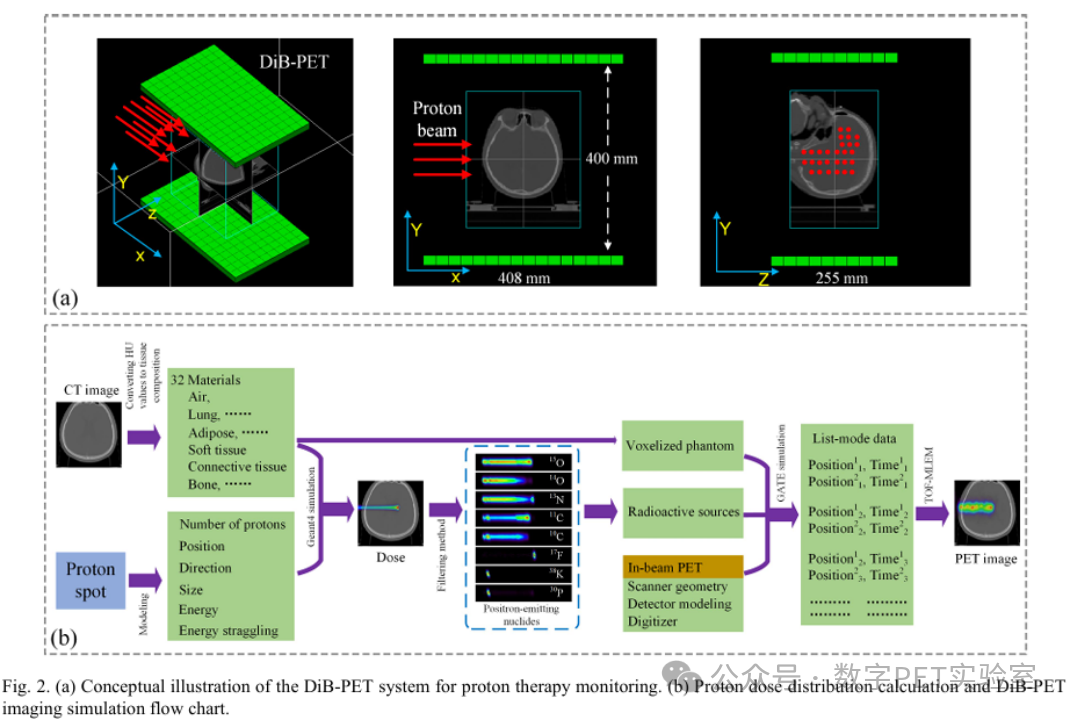
Task: Select the CT image thumbnail
Action: 88,433
